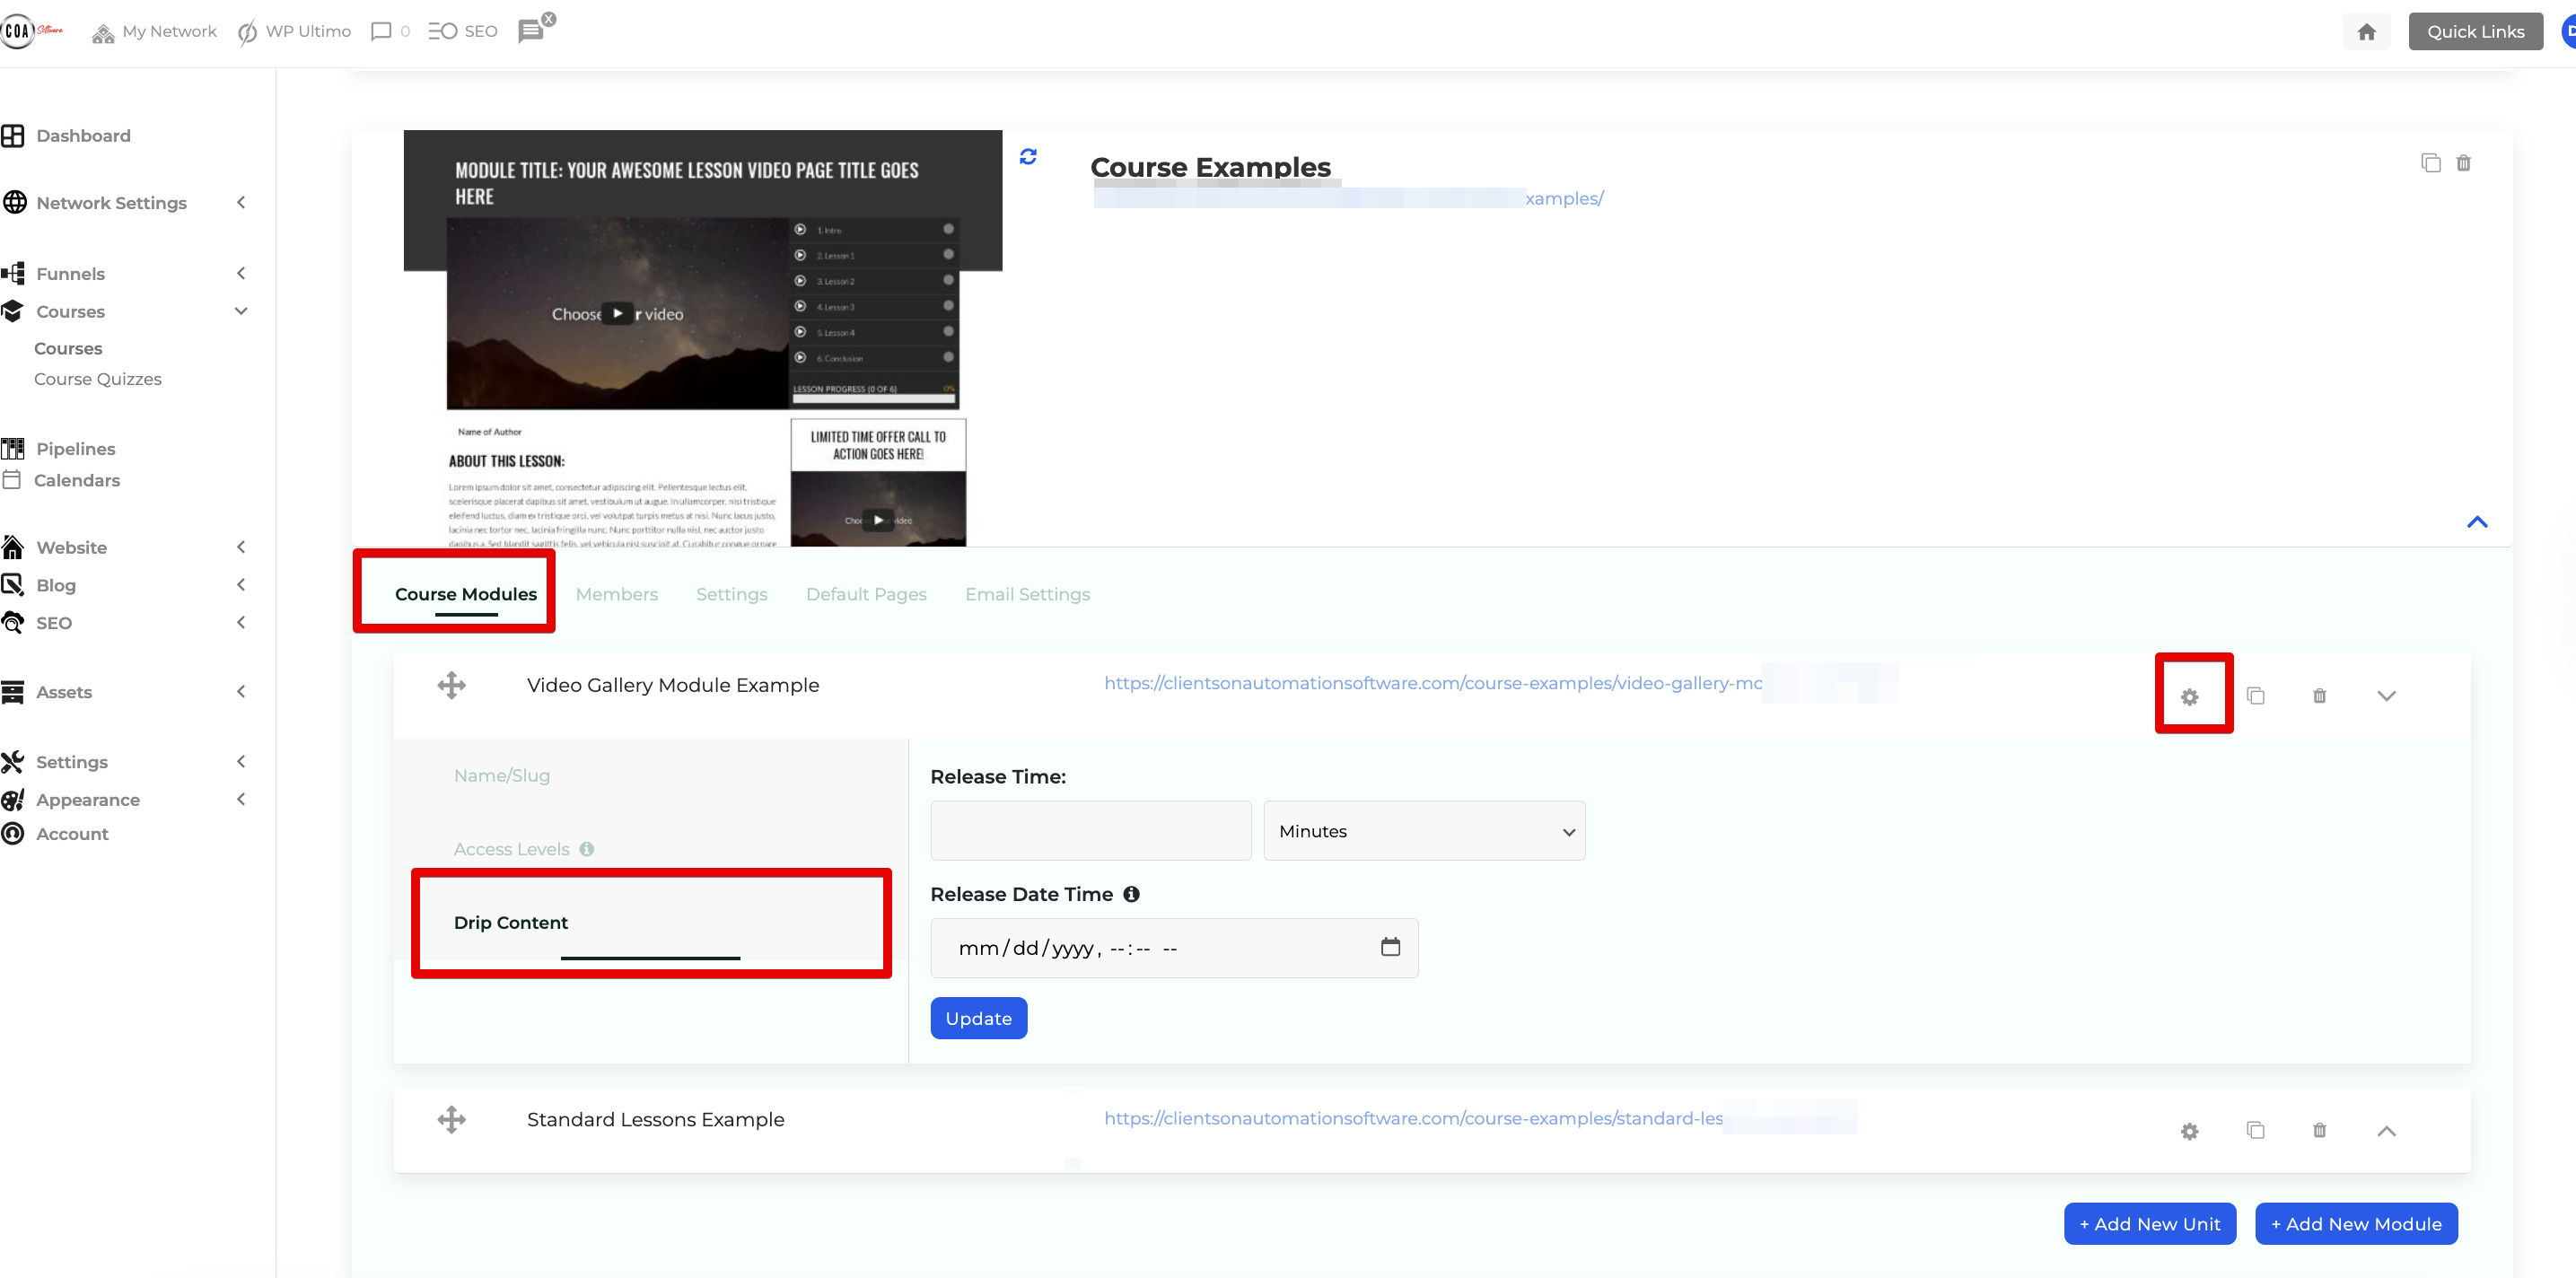This screenshot has height=1278, width=2576.
Task: Click inside the Release Time input field
Action: click(x=1089, y=830)
